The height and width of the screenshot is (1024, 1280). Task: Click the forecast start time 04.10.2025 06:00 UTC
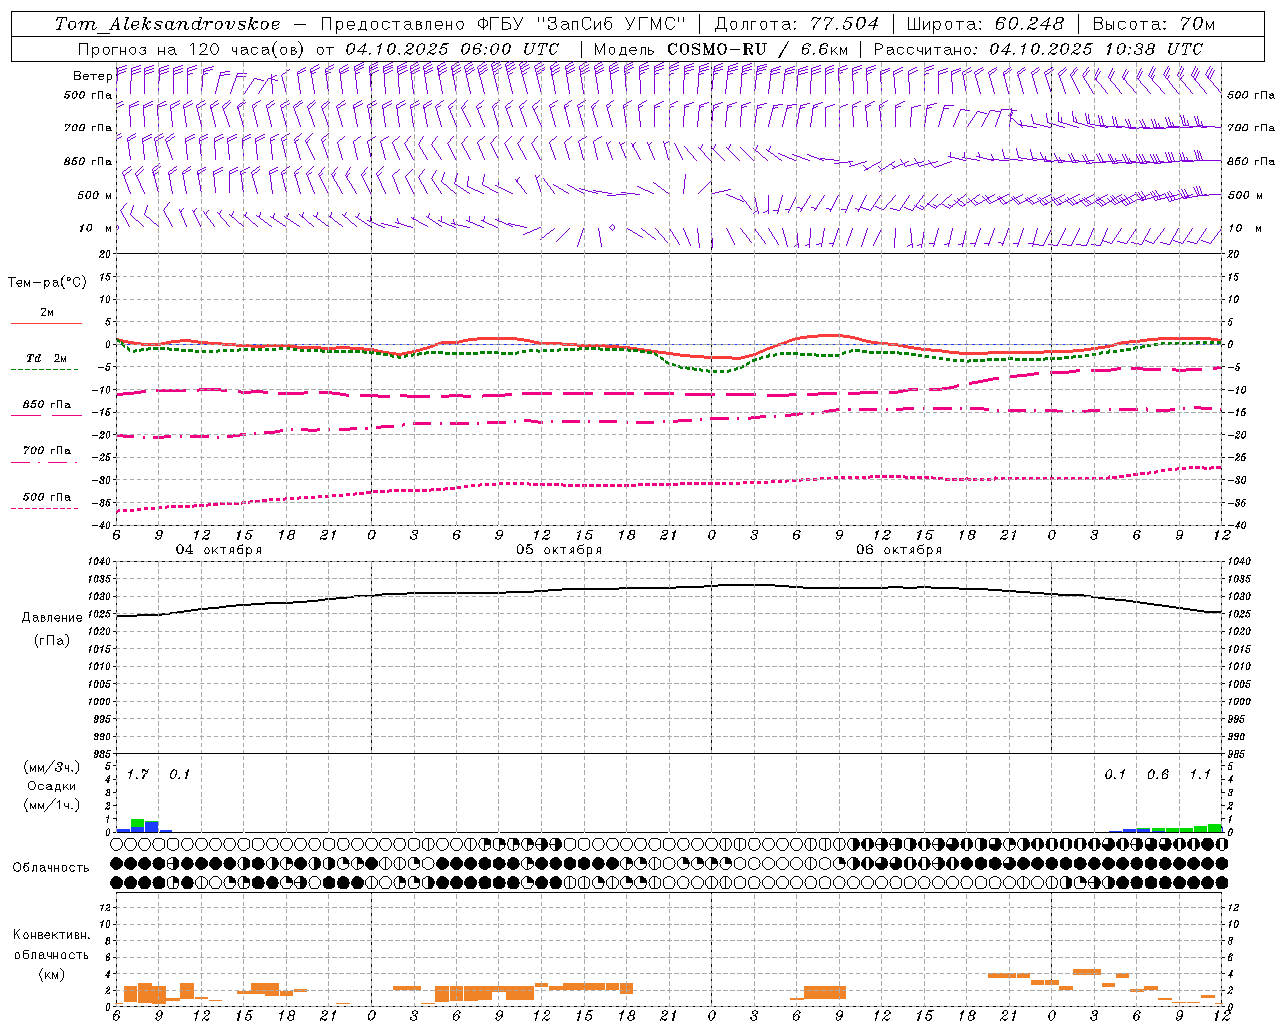click(x=452, y=49)
